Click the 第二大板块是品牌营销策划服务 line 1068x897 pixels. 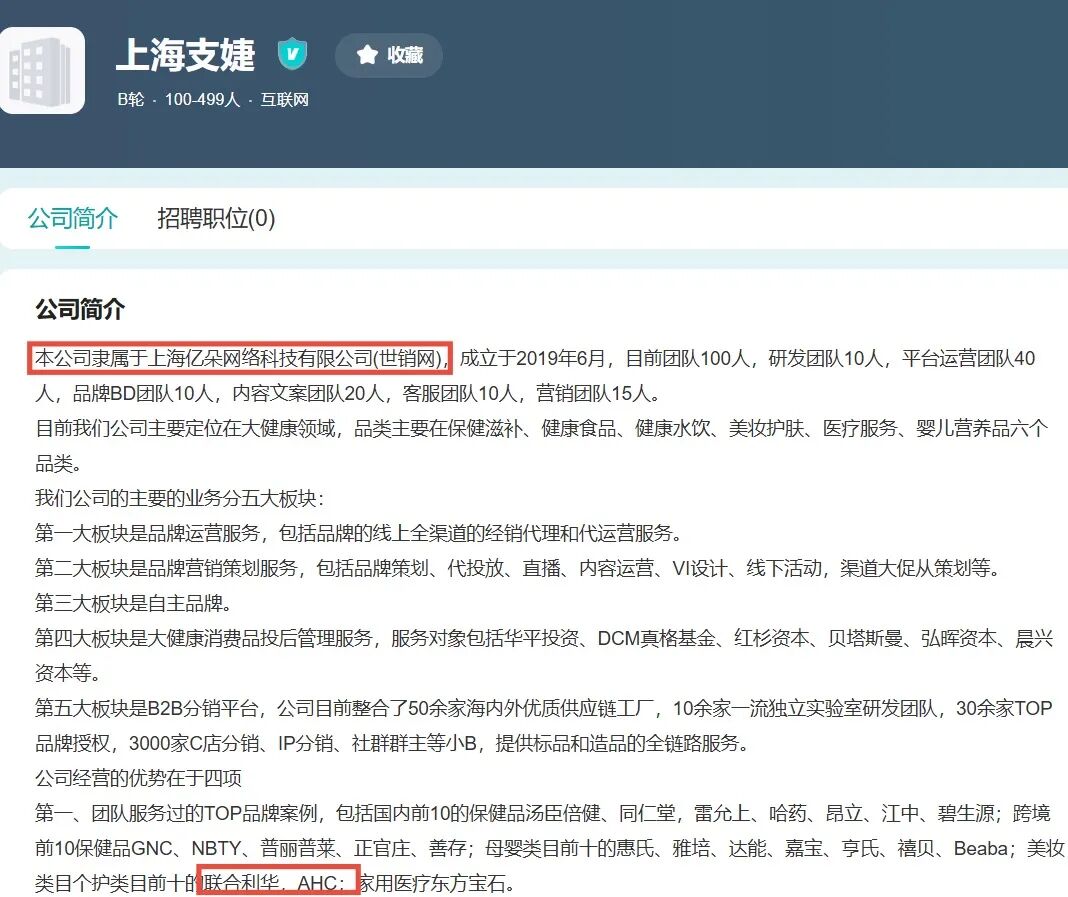[516, 568]
